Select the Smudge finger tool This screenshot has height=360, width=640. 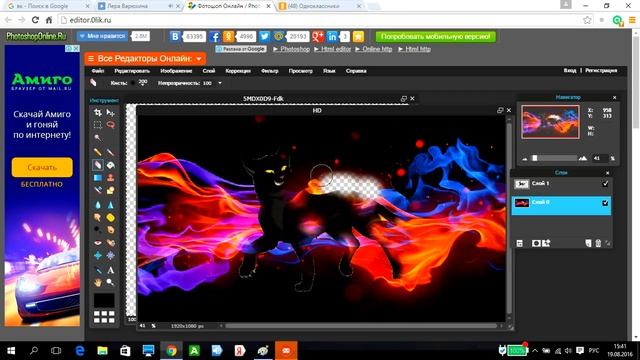click(98, 218)
